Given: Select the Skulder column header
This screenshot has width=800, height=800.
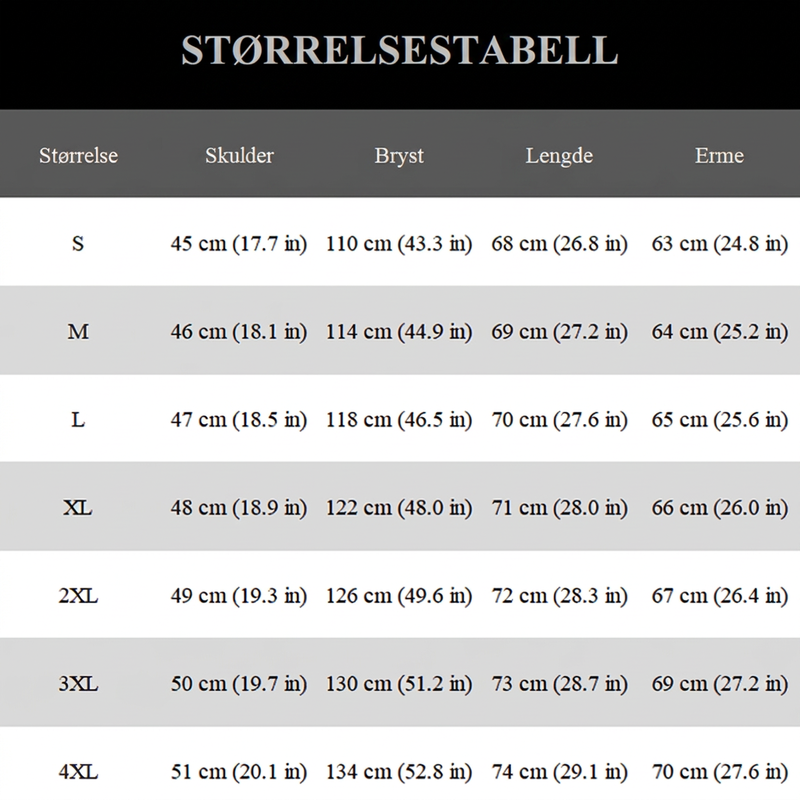Looking at the screenshot, I should pyautogui.click(x=239, y=156).
